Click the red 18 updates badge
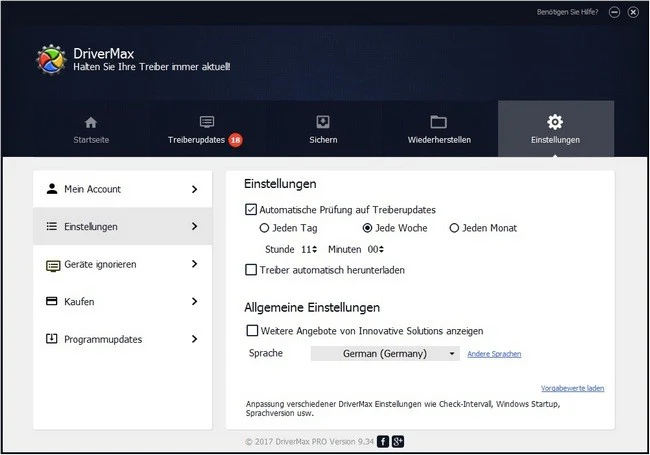The width and height of the screenshot is (650, 455). point(235,140)
